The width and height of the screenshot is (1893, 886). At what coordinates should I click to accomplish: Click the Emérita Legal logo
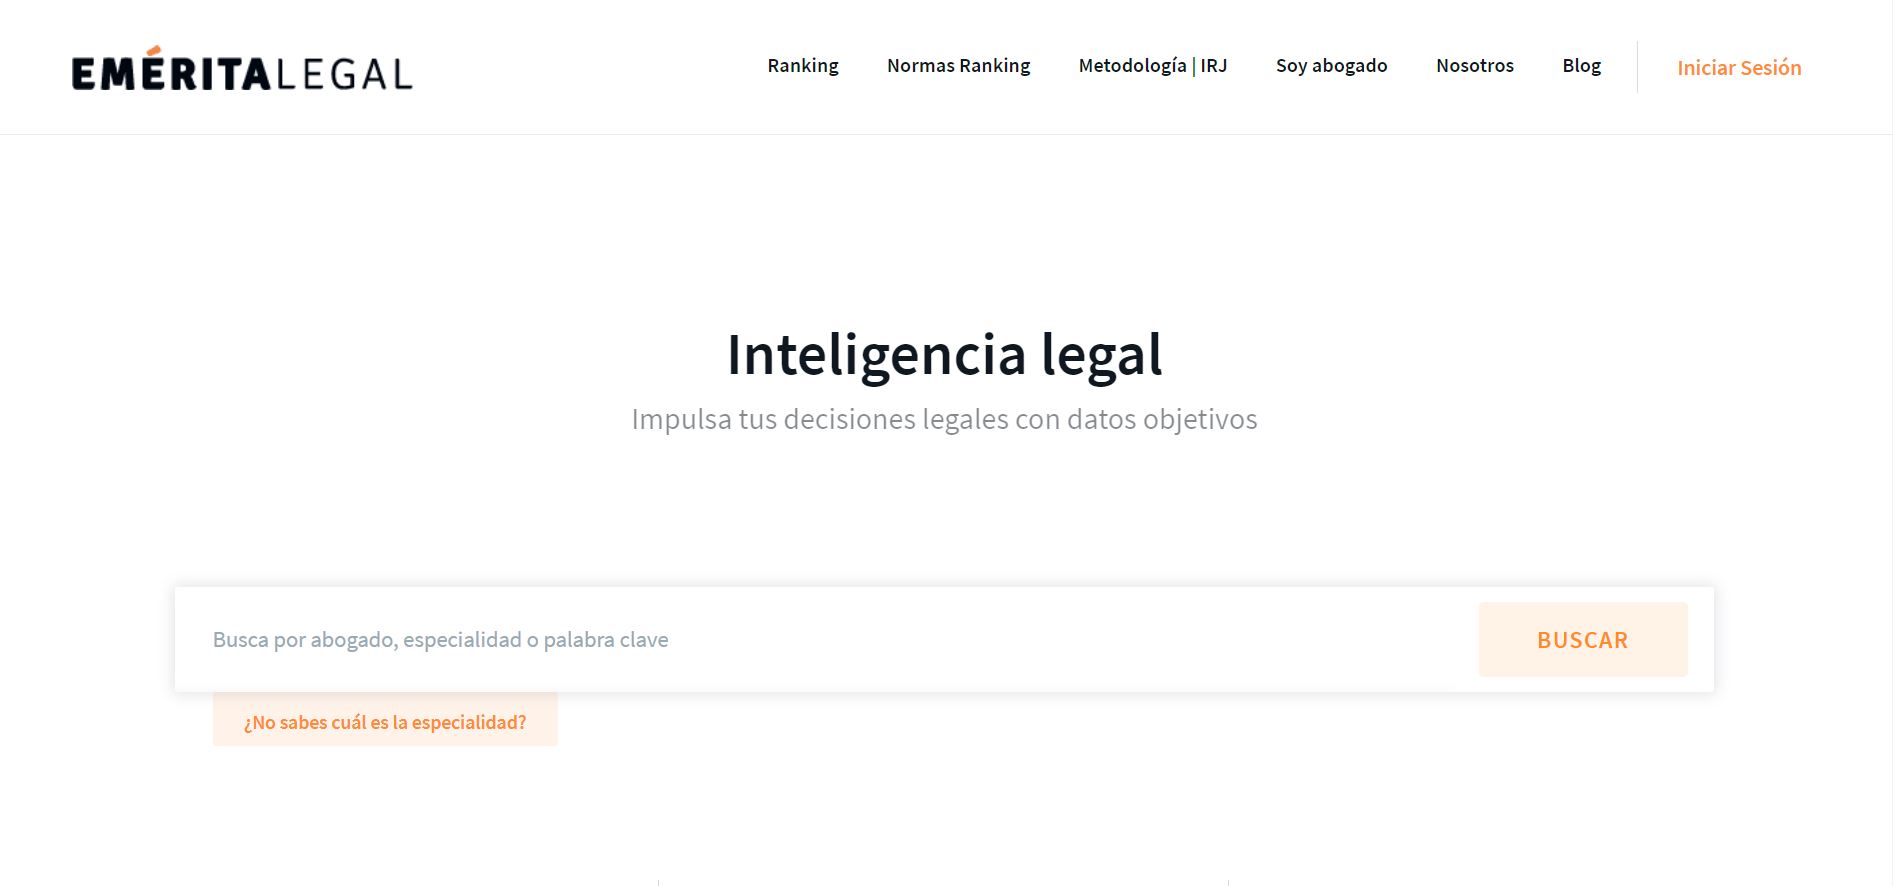[x=241, y=72]
